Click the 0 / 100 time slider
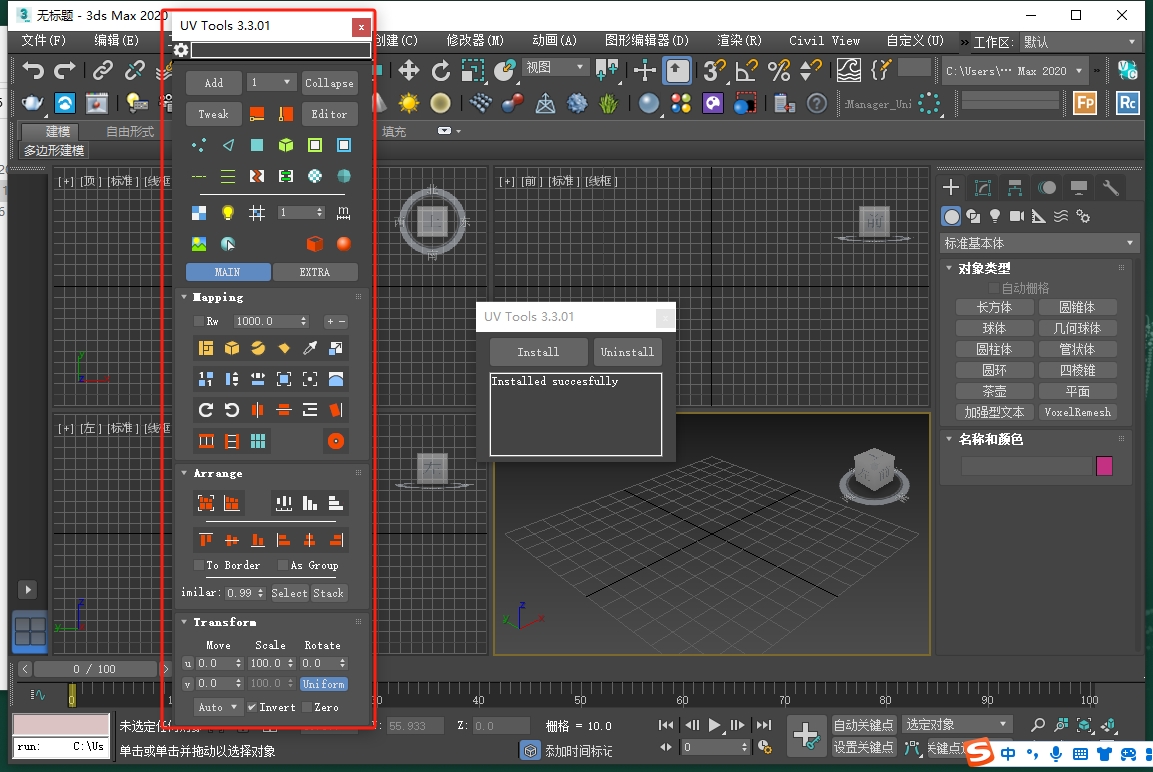Image resolution: width=1153 pixels, height=772 pixels. click(x=95, y=669)
